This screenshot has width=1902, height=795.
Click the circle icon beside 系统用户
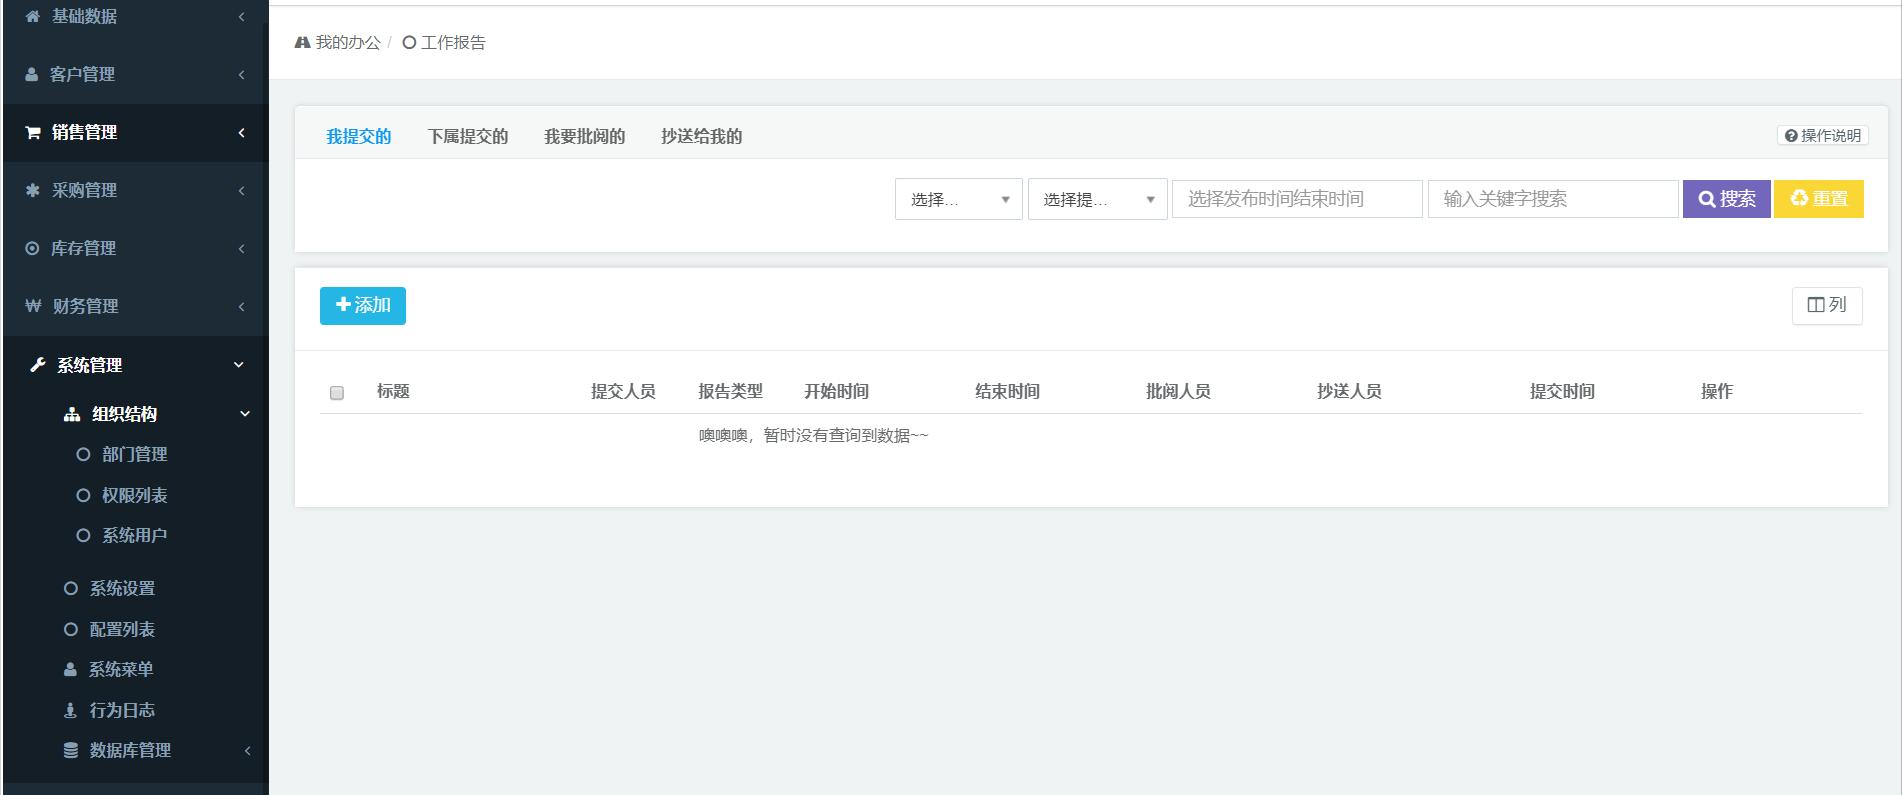[x=83, y=535]
